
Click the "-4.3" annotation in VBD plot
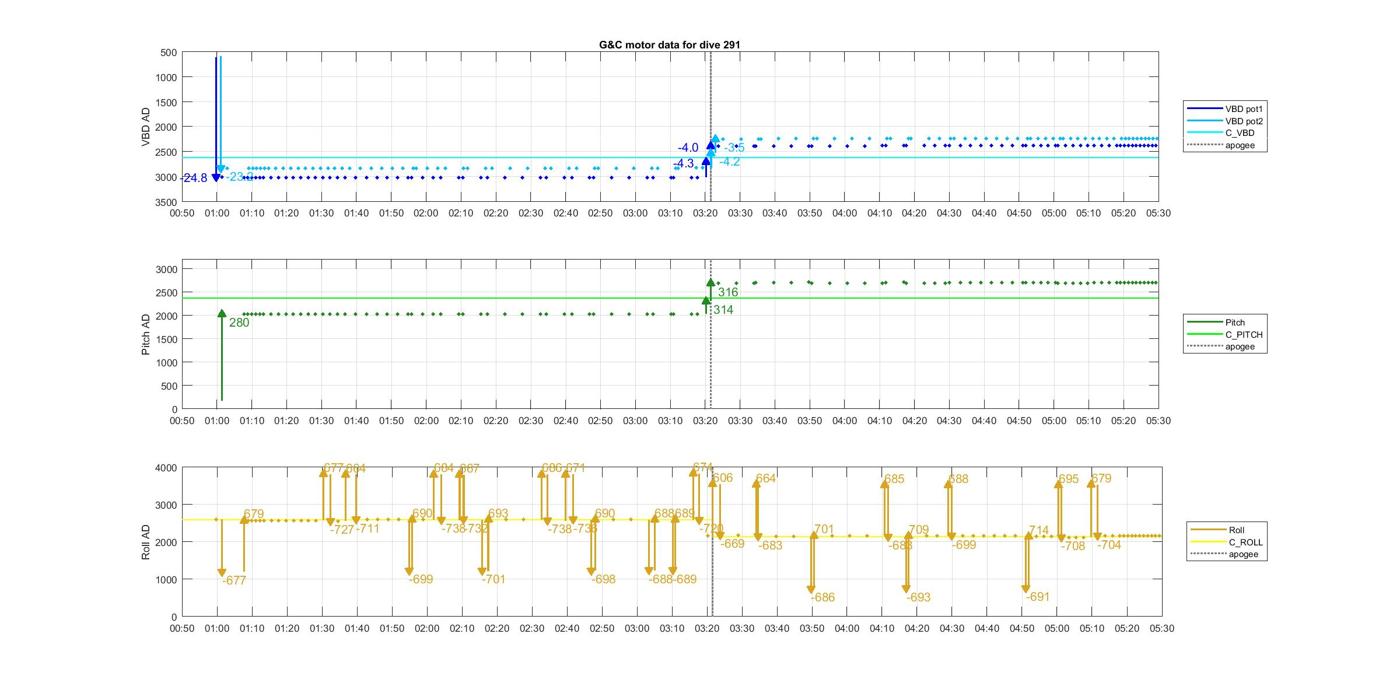(x=683, y=164)
